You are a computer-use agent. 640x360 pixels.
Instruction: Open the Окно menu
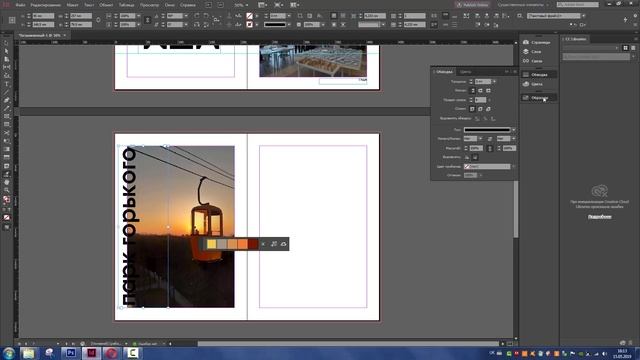169,5
